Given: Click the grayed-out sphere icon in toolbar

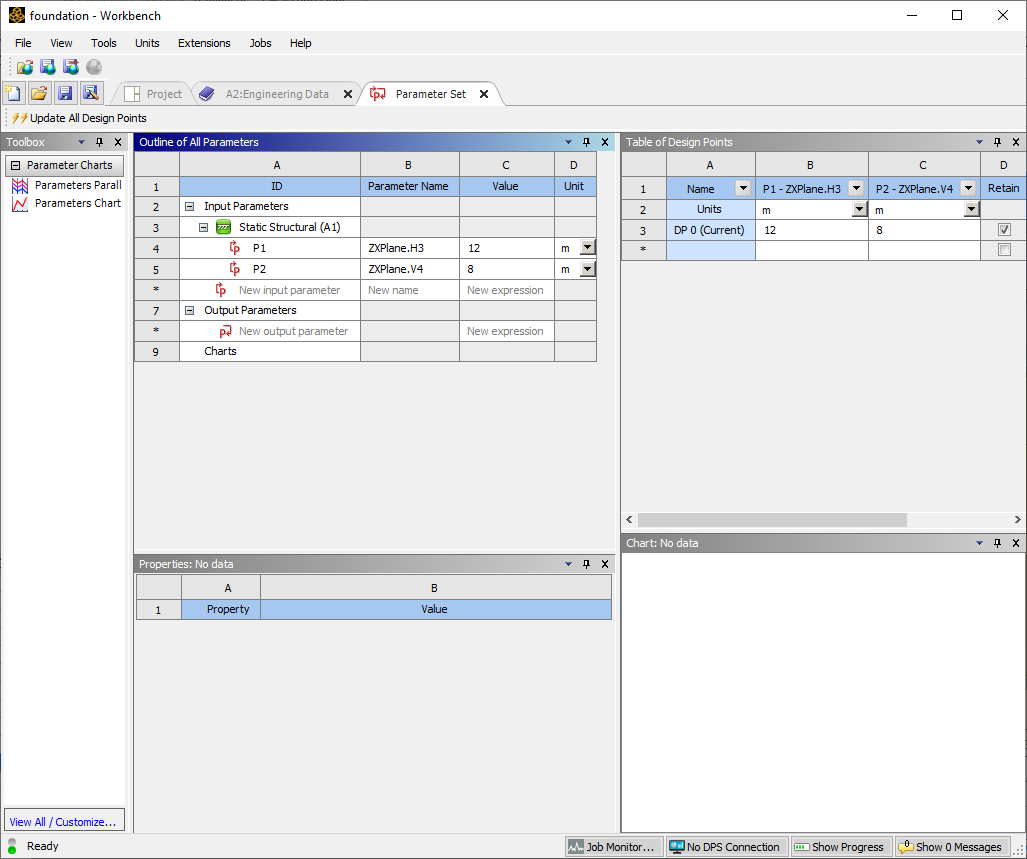Looking at the screenshot, I should 94,67.
